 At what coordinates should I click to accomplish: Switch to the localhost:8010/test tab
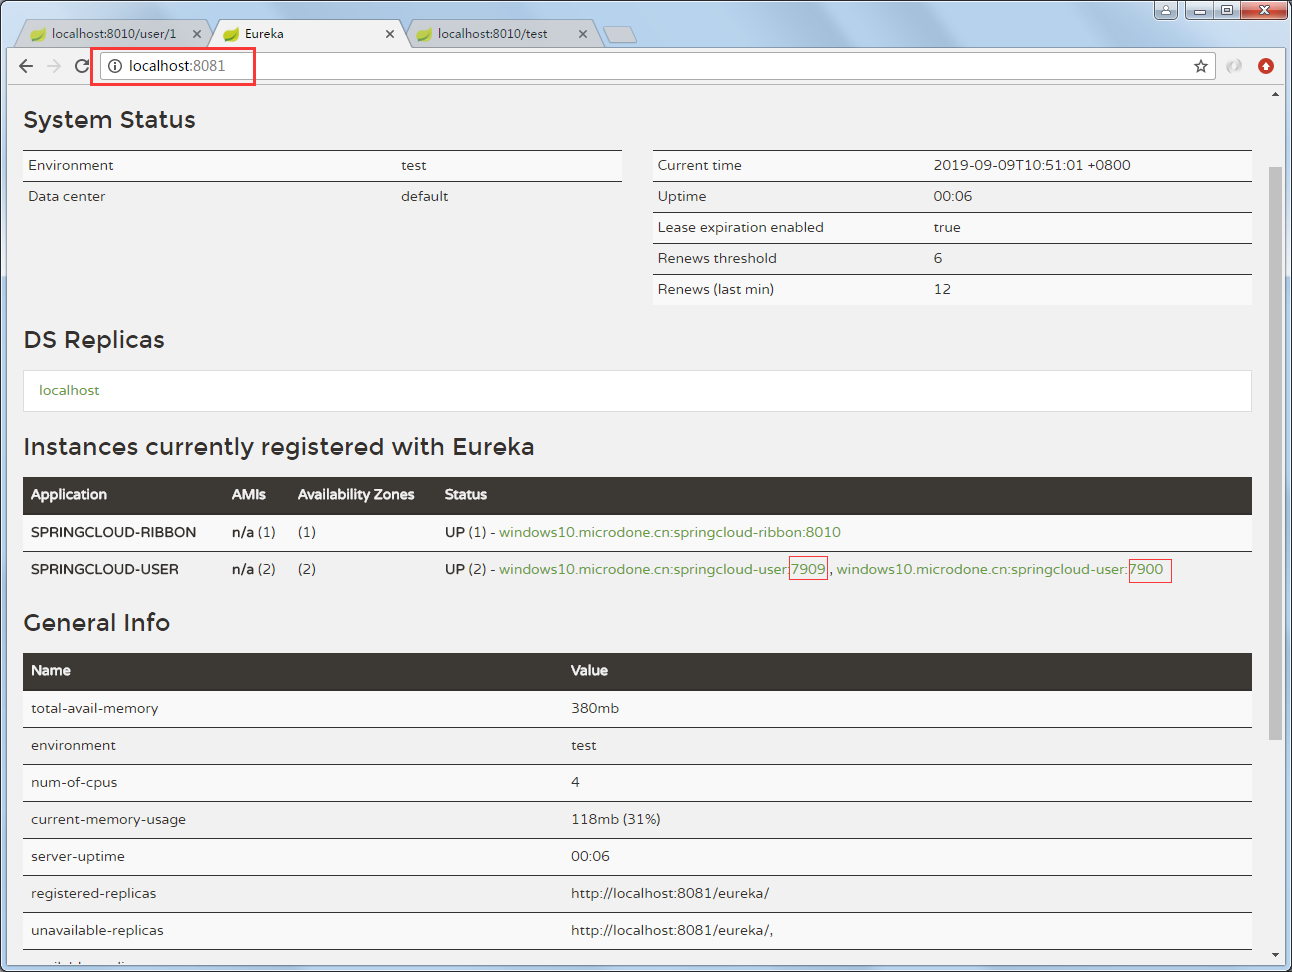pyautogui.click(x=499, y=34)
